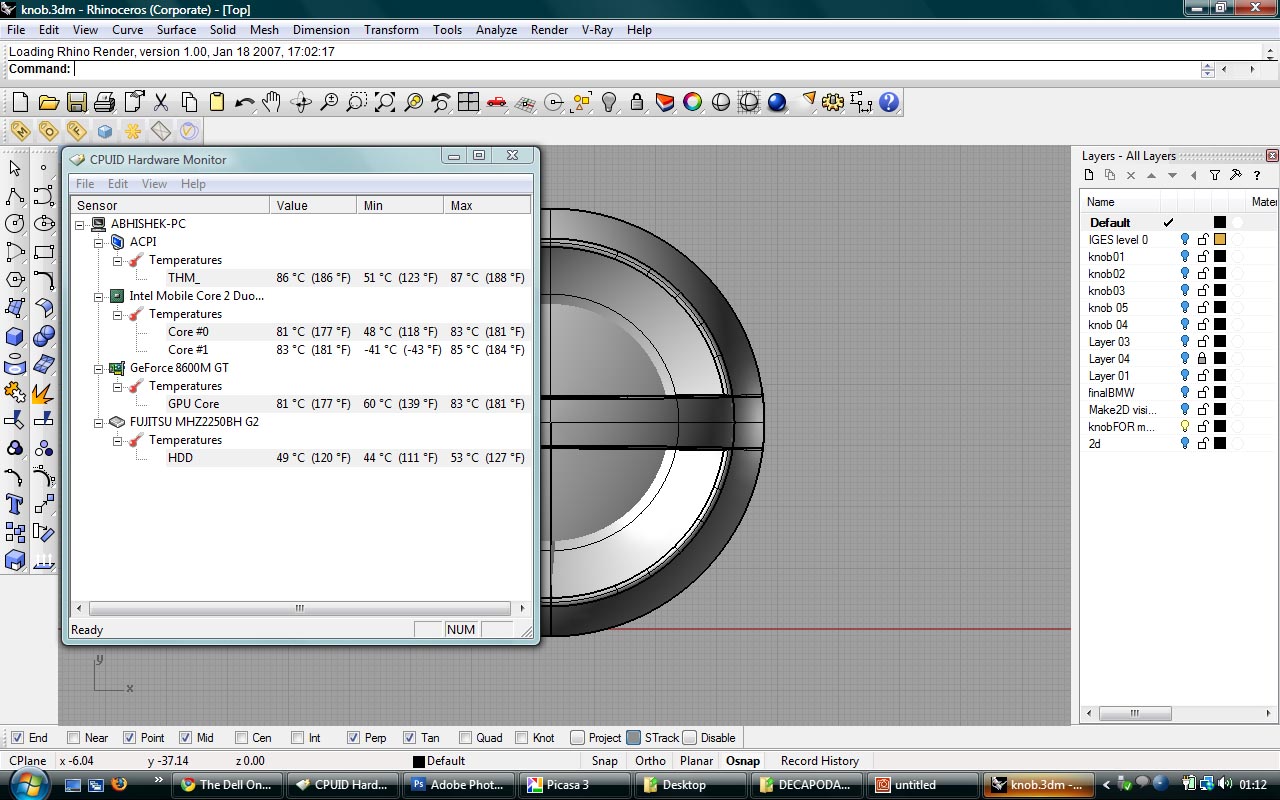This screenshot has height=800, width=1280.
Task: Collapse the ACPI node
Action: (99, 242)
